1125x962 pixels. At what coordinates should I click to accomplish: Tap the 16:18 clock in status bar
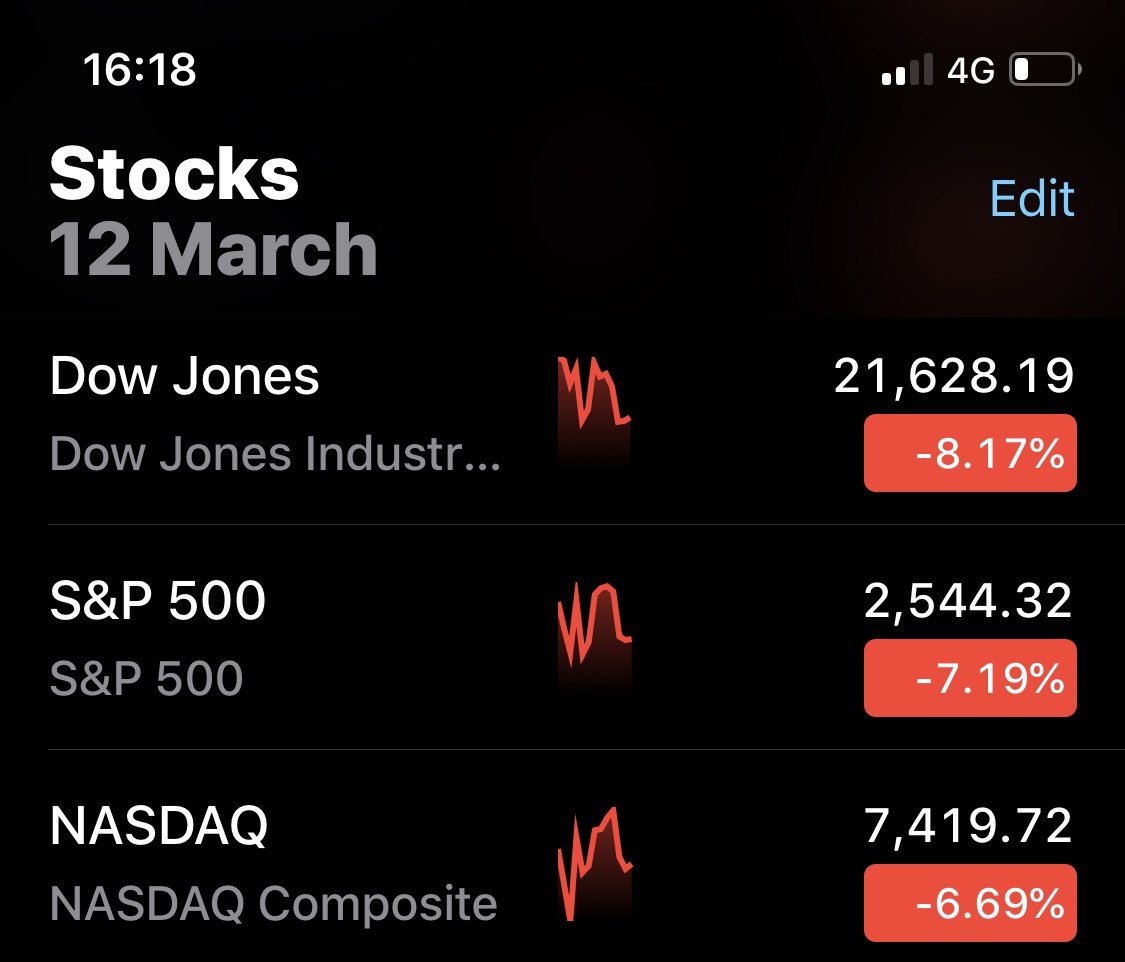click(x=139, y=70)
